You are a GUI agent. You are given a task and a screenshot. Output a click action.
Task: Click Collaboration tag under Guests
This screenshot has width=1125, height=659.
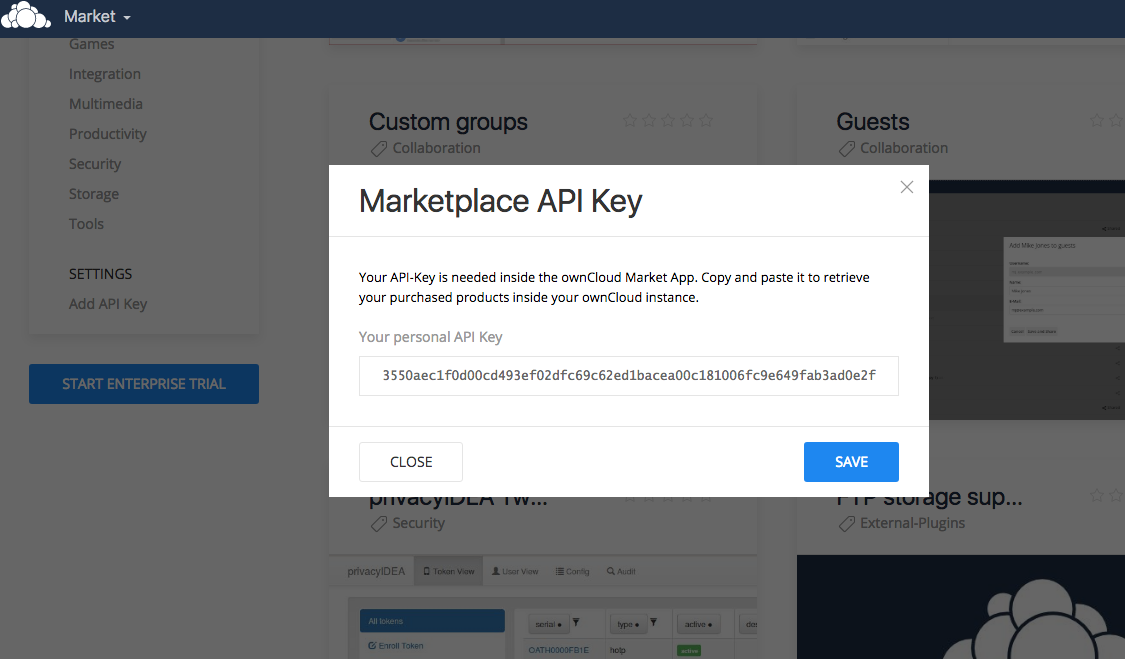(904, 148)
